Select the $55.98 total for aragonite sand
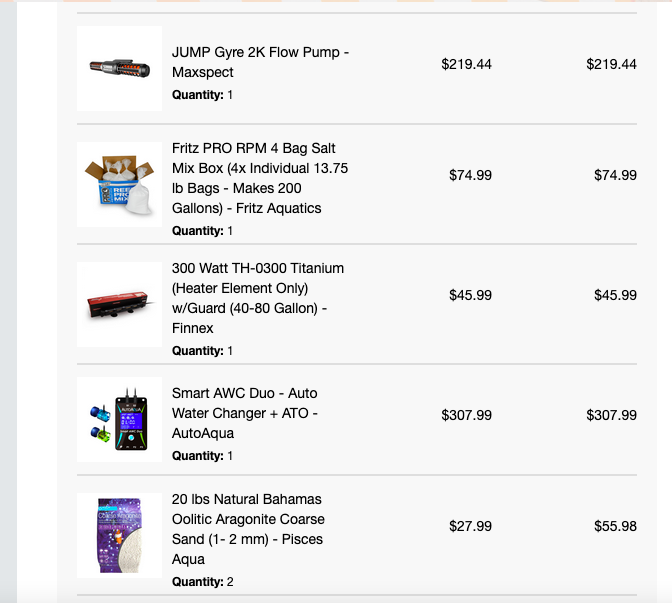672x603 pixels. 615,526
